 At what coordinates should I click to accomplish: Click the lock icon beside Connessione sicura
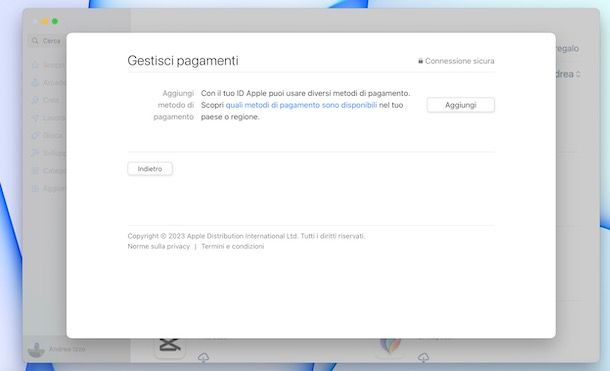coord(421,61)
